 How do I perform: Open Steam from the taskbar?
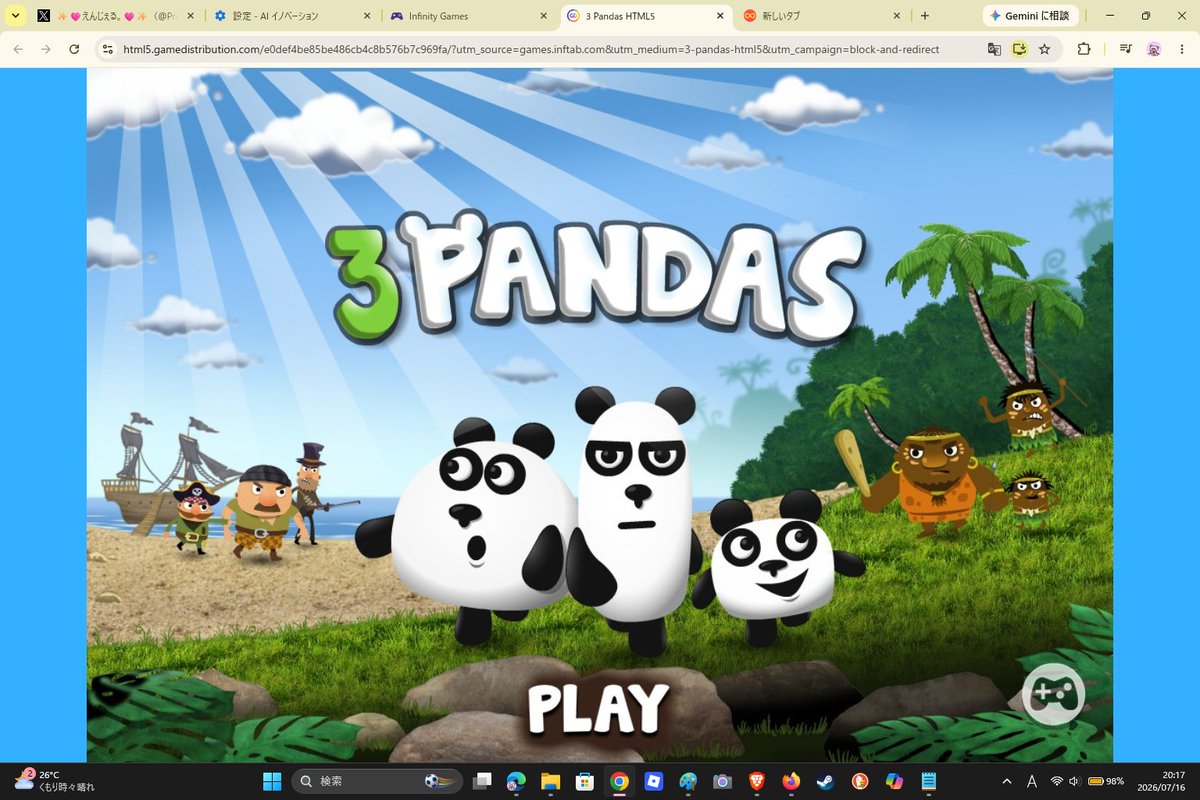825,781
